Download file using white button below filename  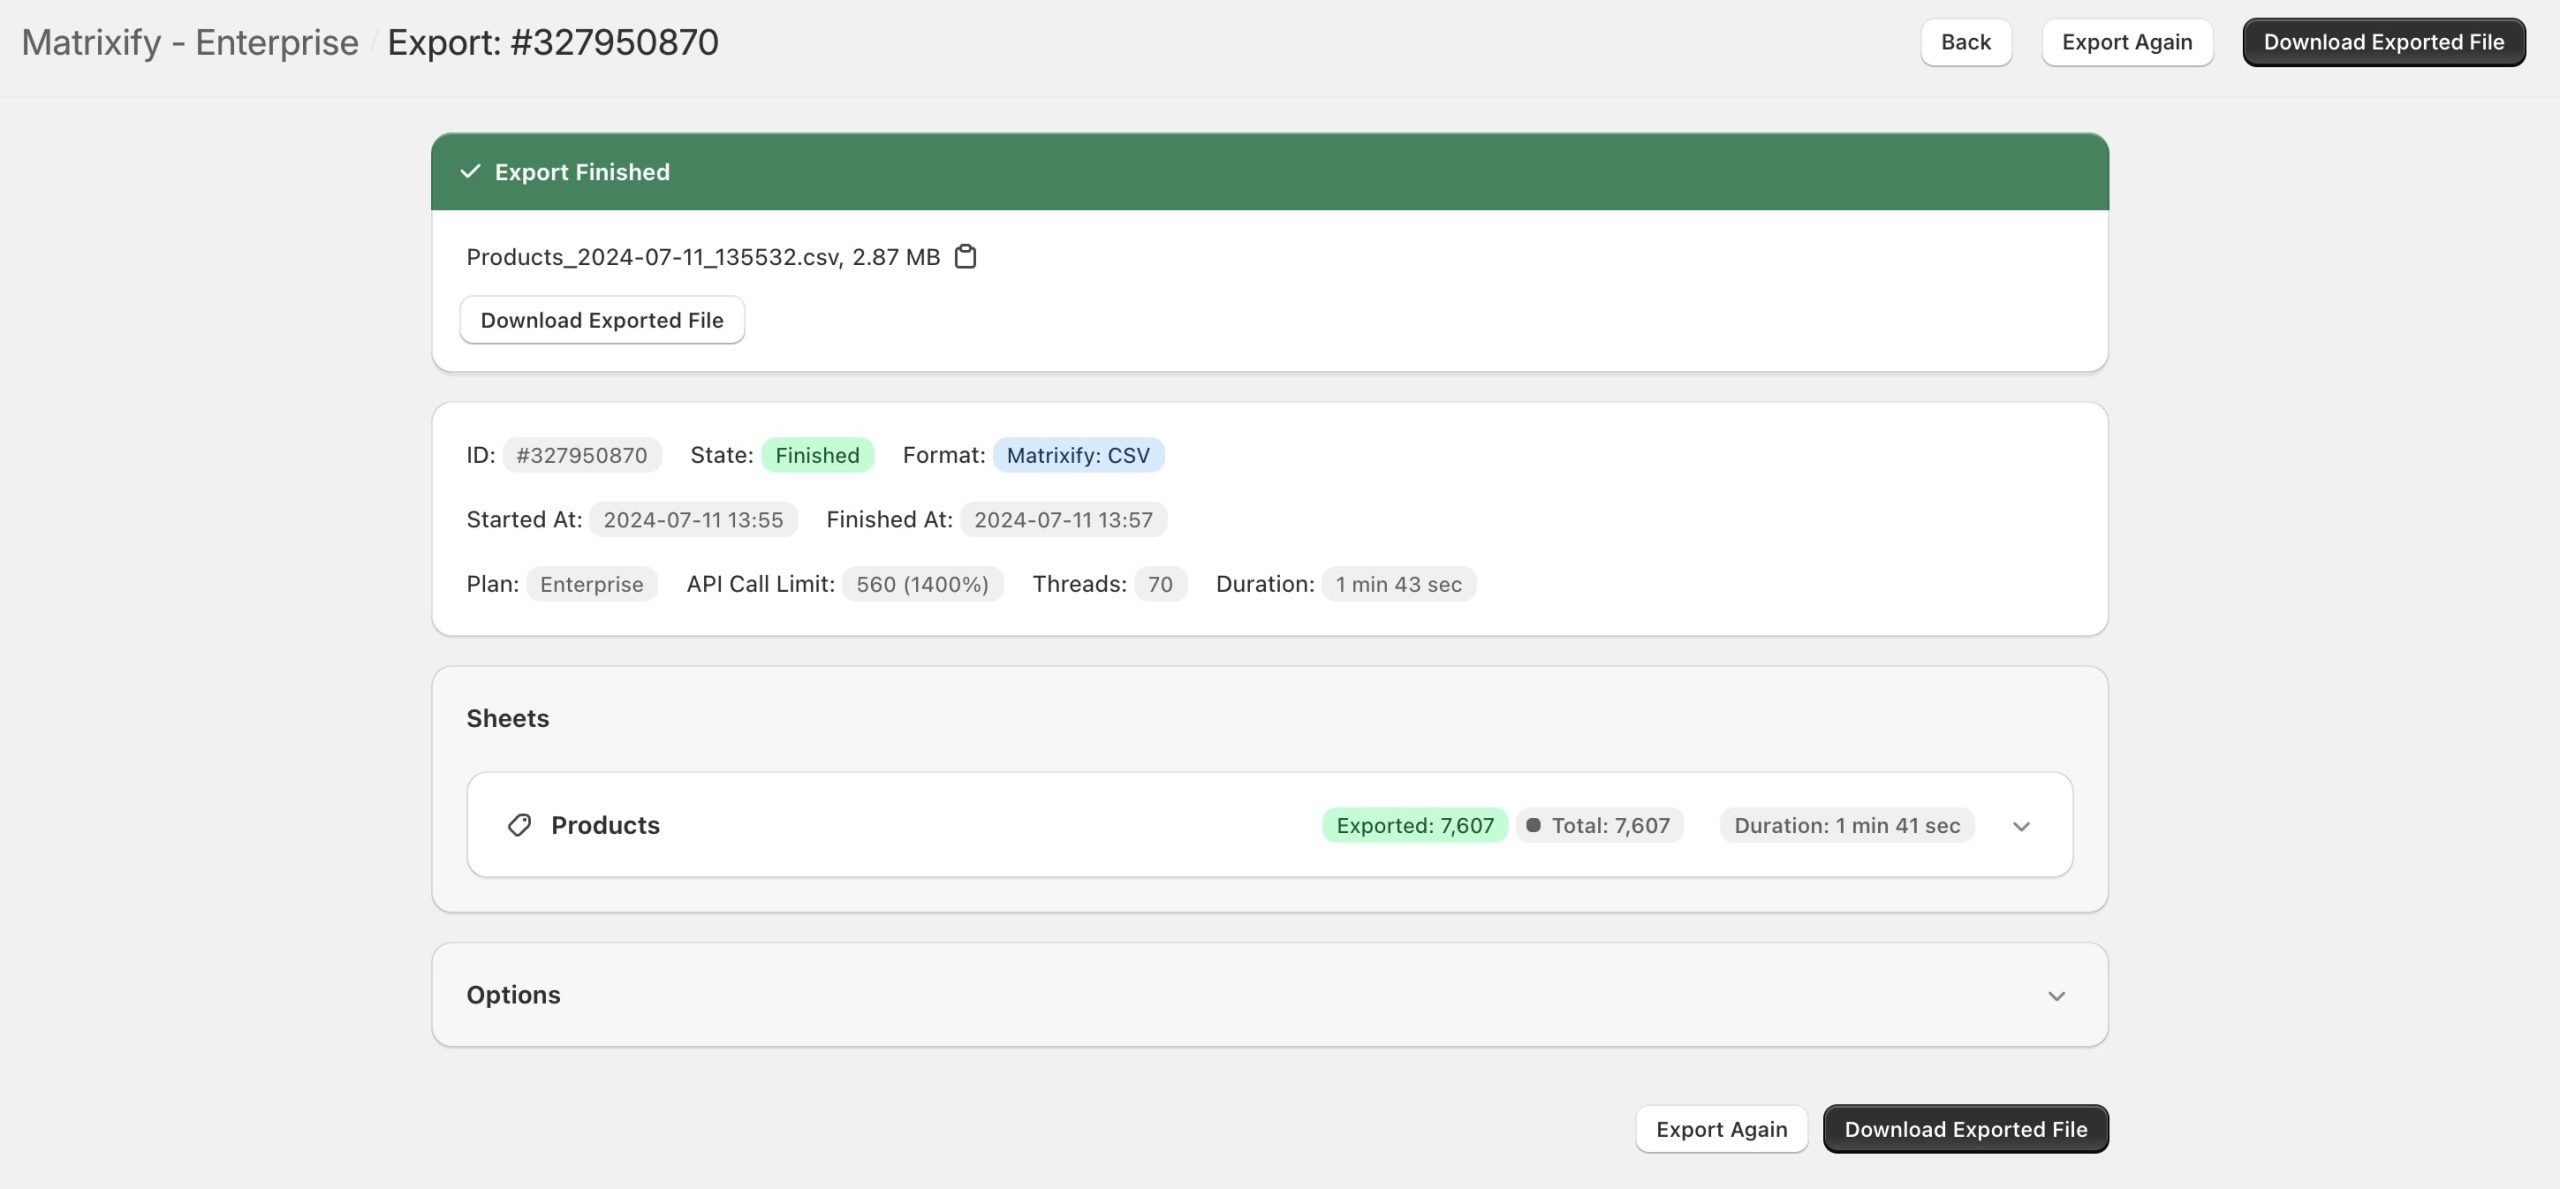click(601, 320)
